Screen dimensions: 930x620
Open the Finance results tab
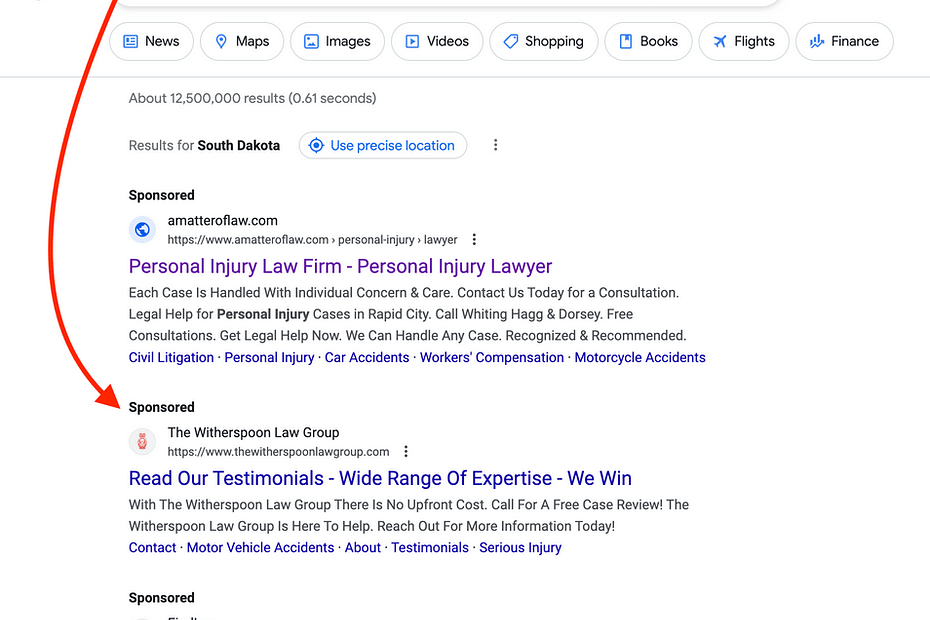pos(845,42)
